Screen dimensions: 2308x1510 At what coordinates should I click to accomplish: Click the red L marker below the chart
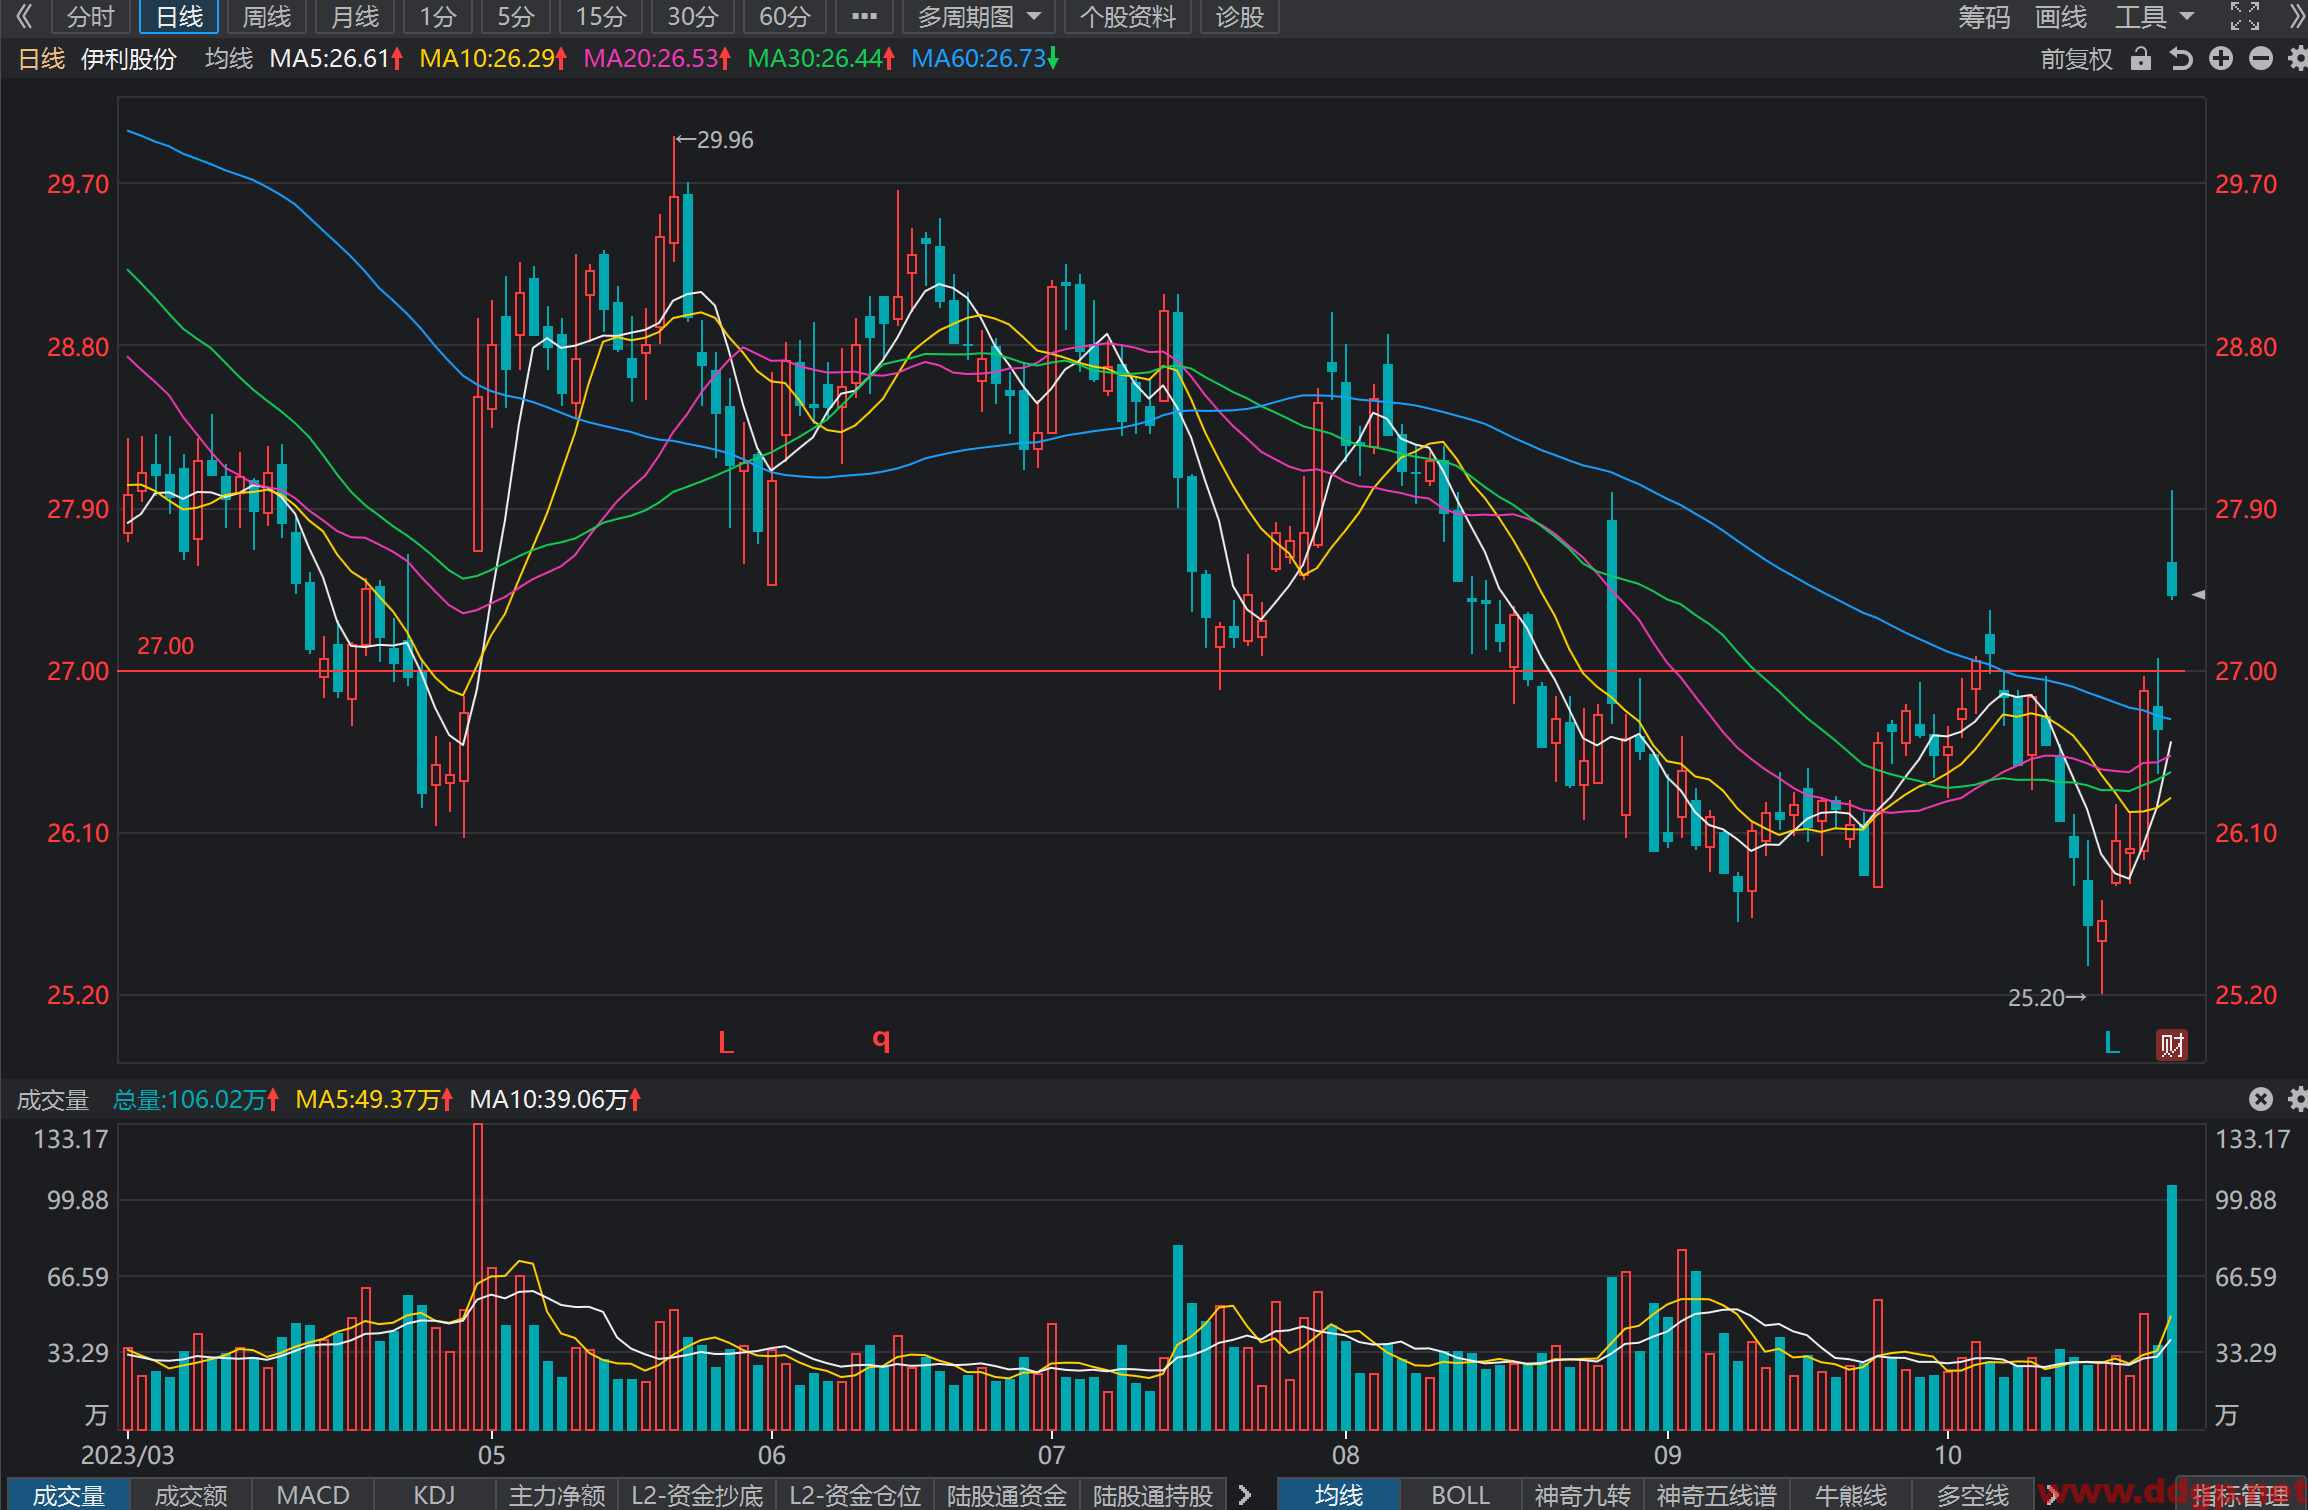[x=726, y=1043]
